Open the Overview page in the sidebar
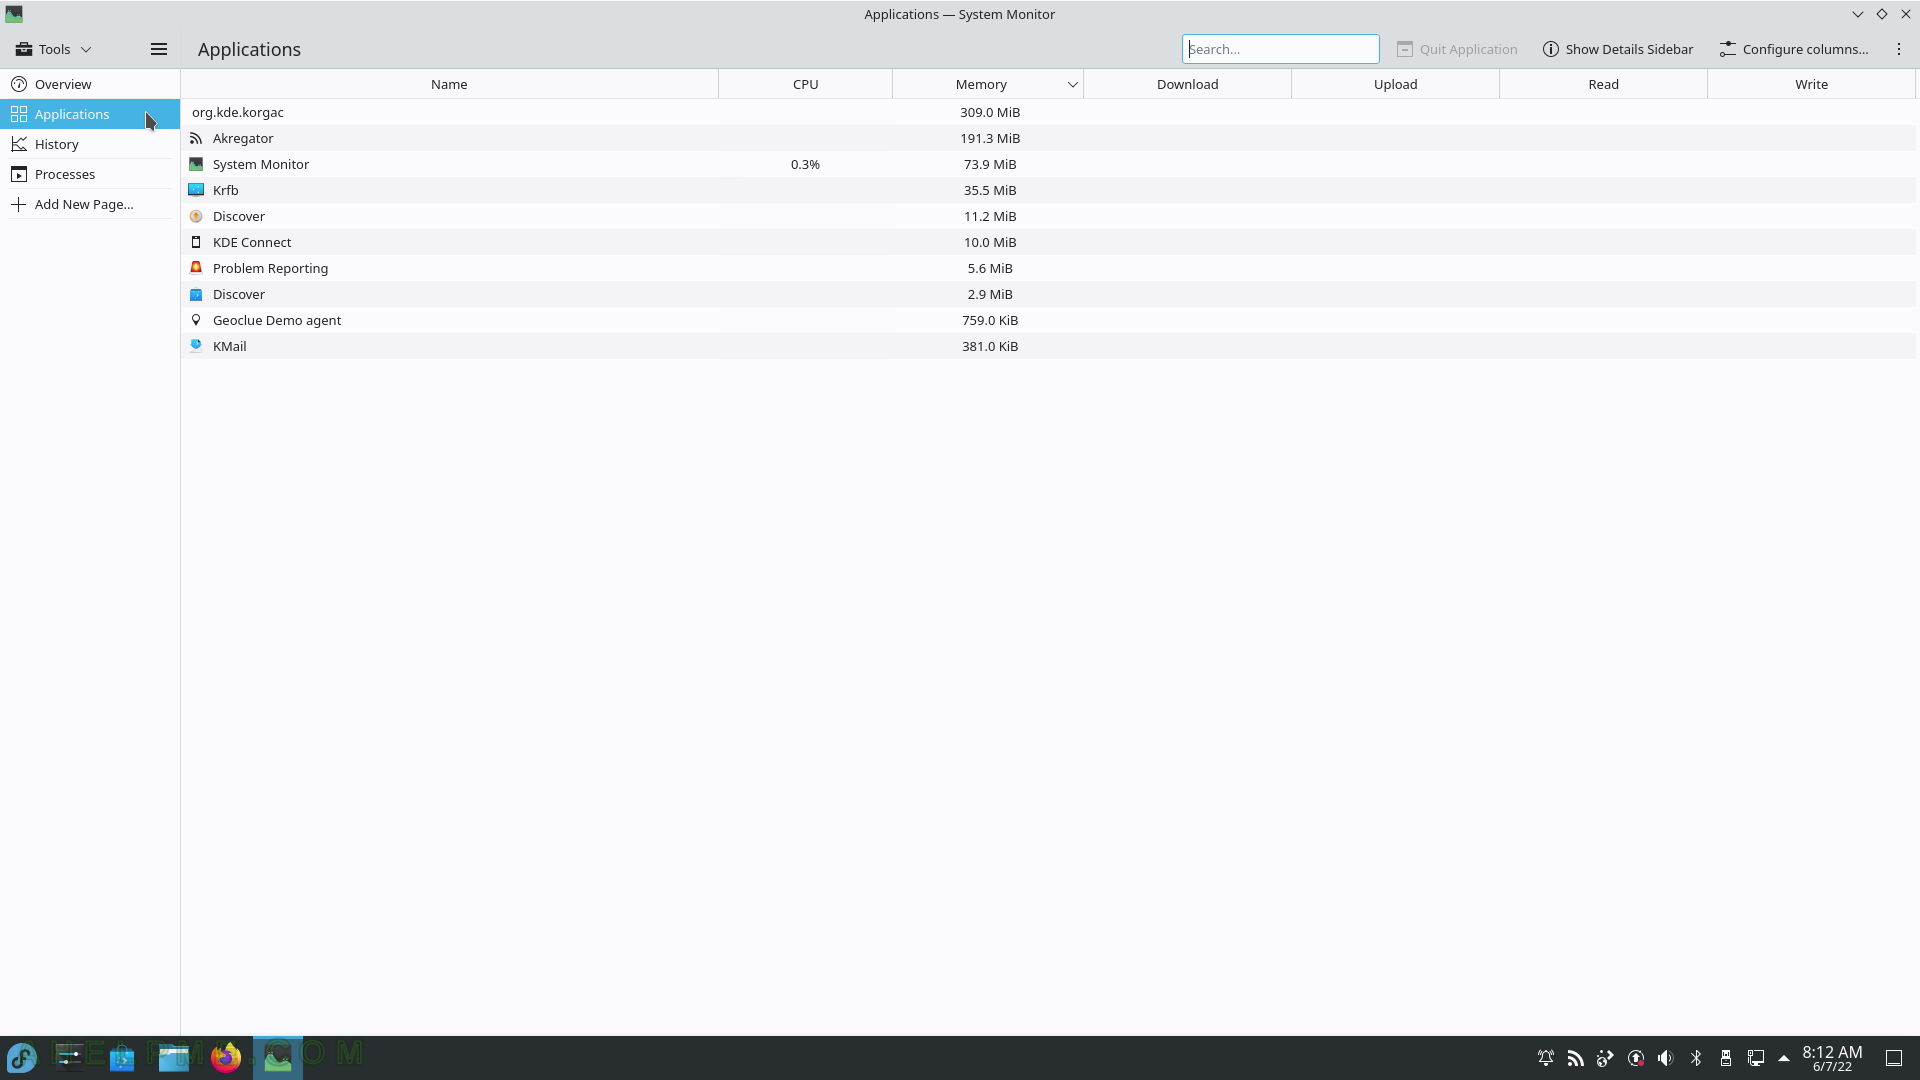The width and height of the screenshot is (1920, 1080). click(90, 84)
